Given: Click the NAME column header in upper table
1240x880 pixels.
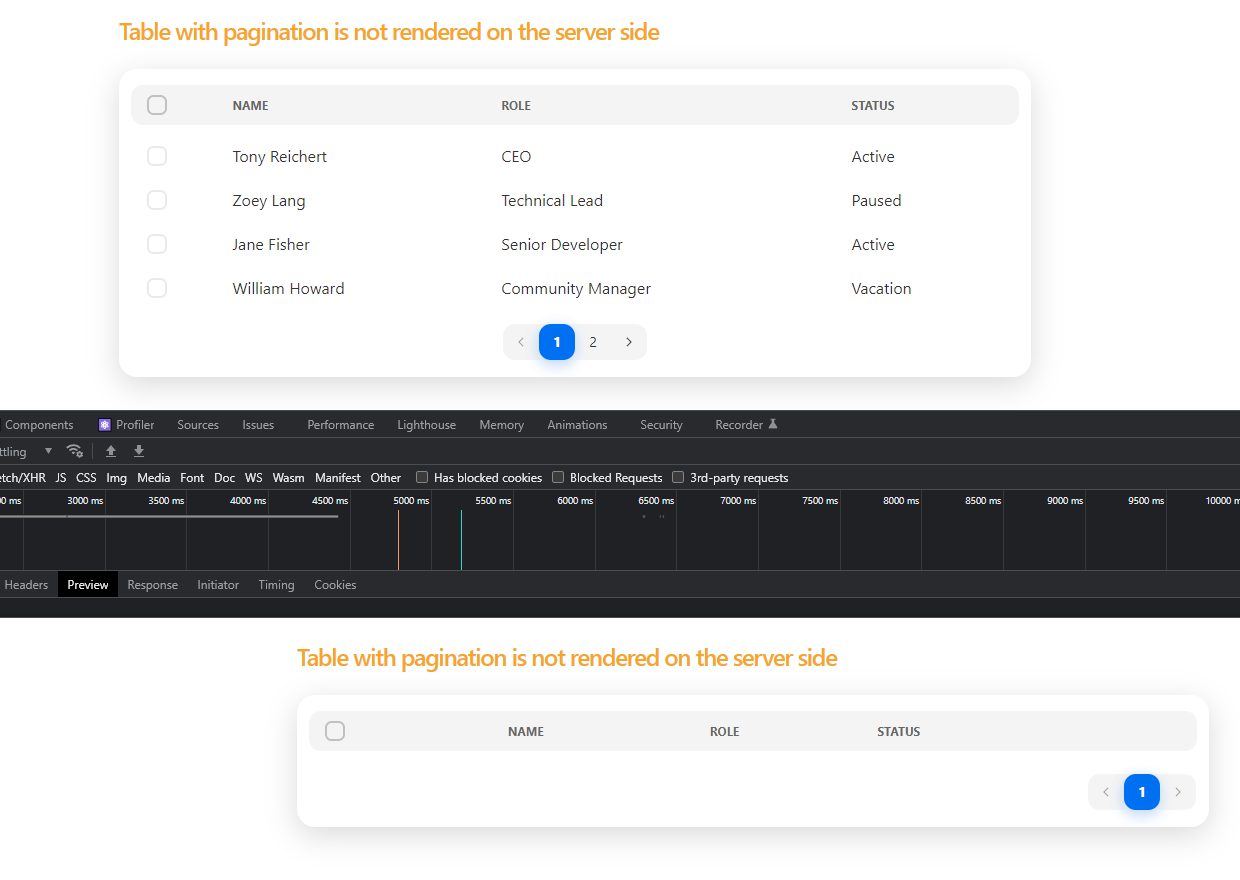Looking at the screenshot, I should pos(251,105).
